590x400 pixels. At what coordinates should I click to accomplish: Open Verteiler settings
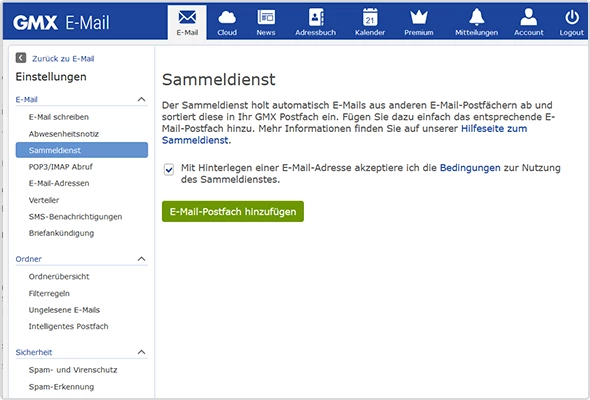[x=44, y=200]
